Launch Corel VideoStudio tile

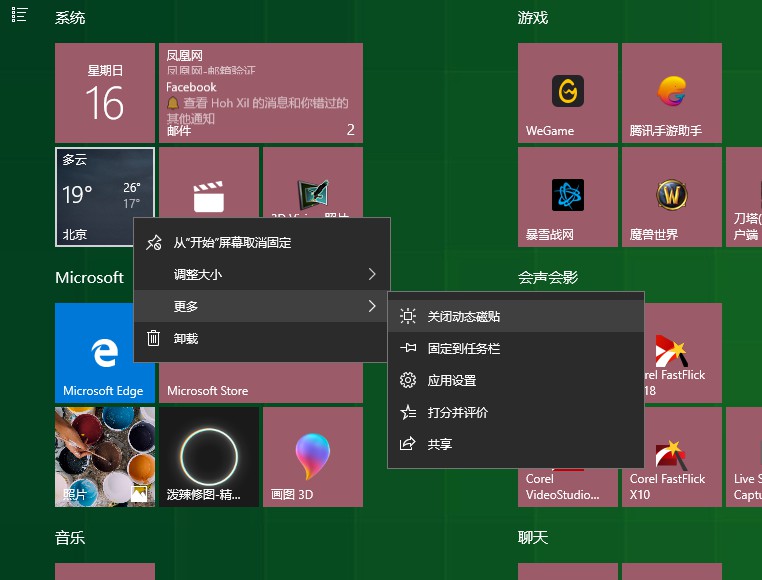click(x=568, y=487)
